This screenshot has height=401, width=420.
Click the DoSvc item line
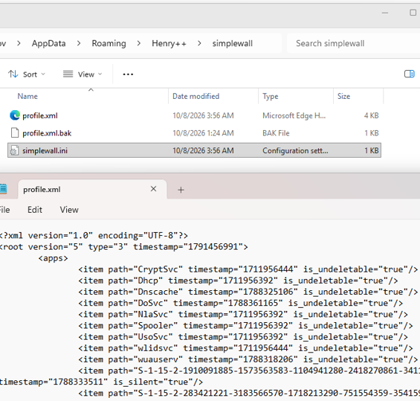tap(241, 303)
